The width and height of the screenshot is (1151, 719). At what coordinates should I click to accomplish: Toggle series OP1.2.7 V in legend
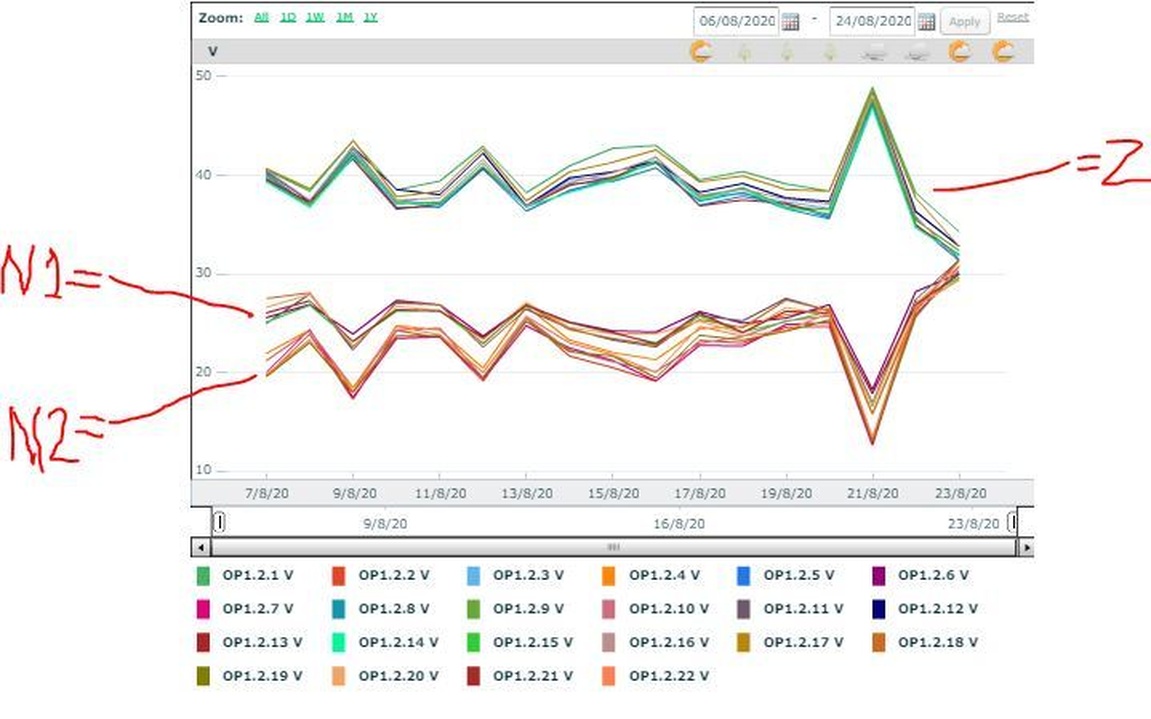tap(246, 609)
